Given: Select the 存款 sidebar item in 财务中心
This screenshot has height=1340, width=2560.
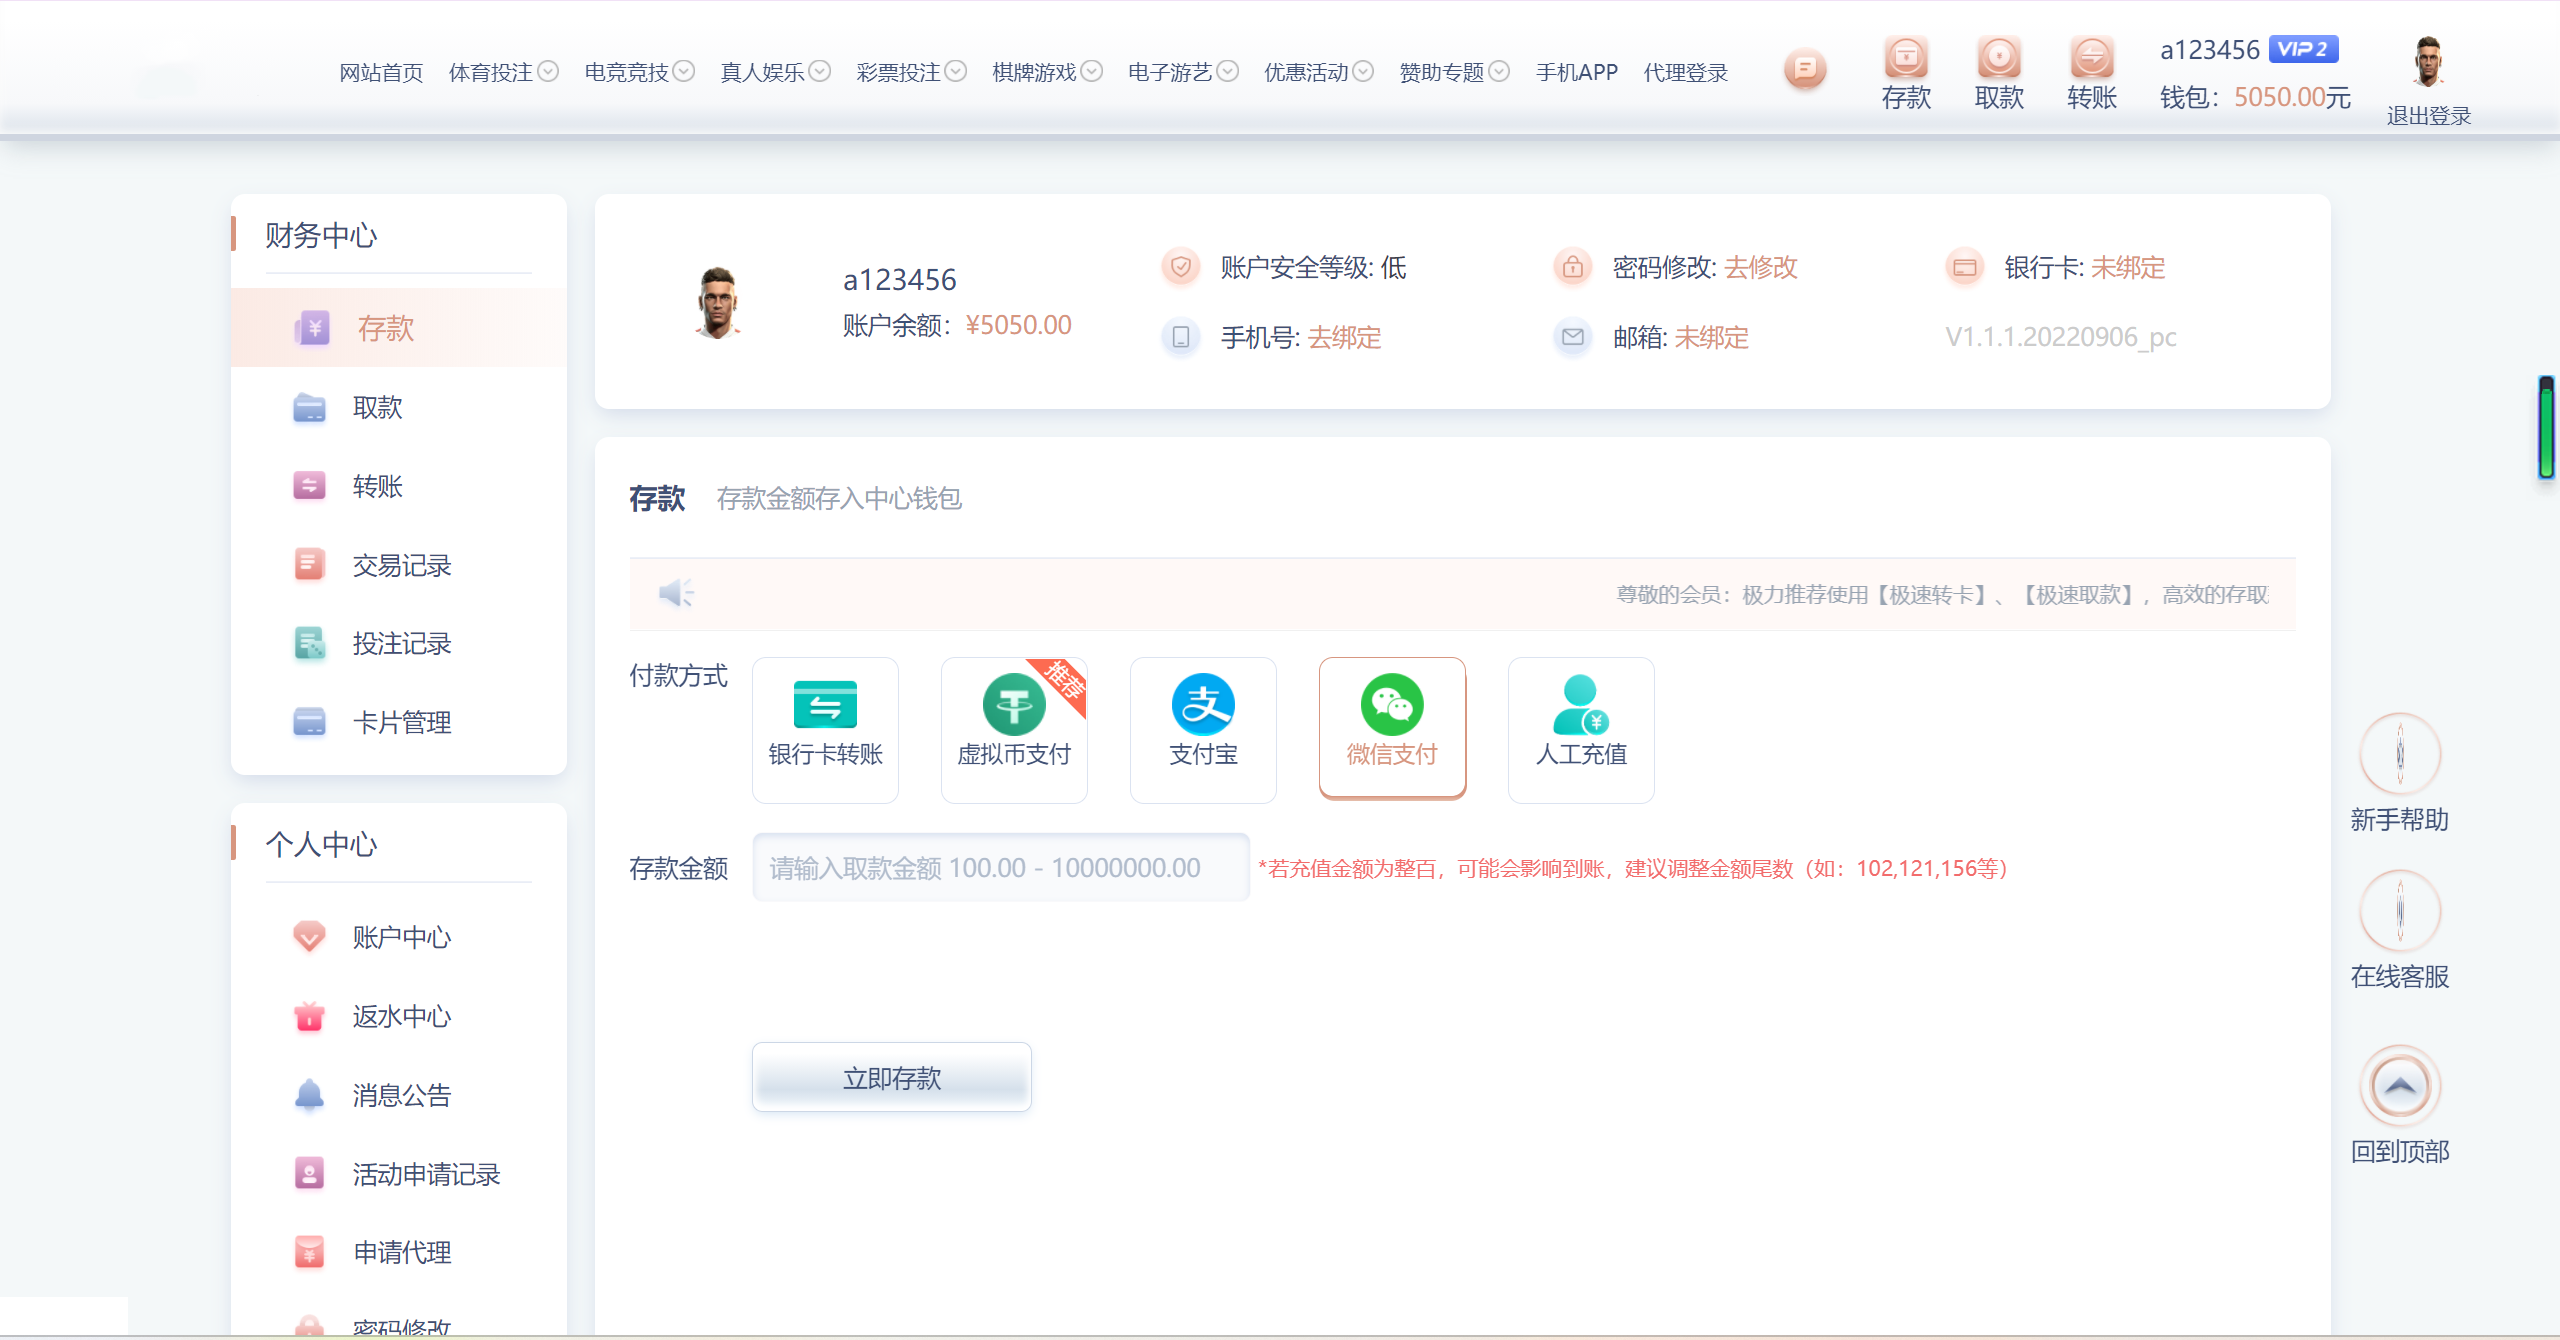Looking at the screenshot, I should (399, 328).
